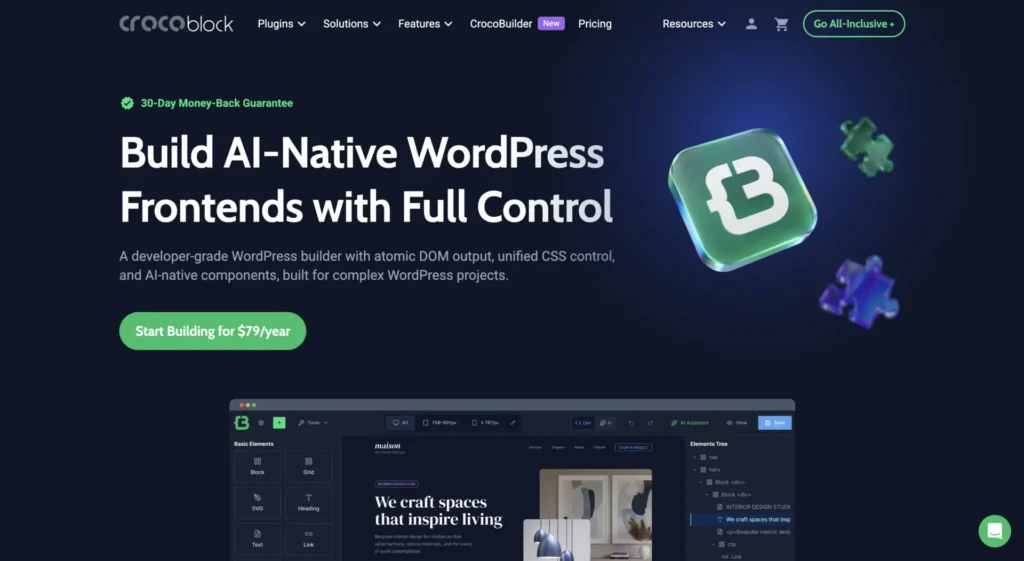
Task: Add a Link basic element
Action: tap(308, 539)
